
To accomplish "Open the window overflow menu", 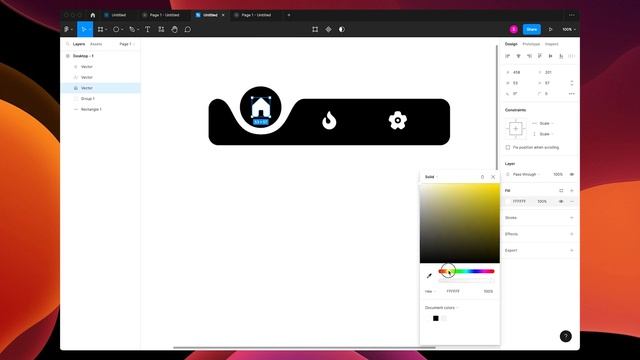I will coord(571,15).
